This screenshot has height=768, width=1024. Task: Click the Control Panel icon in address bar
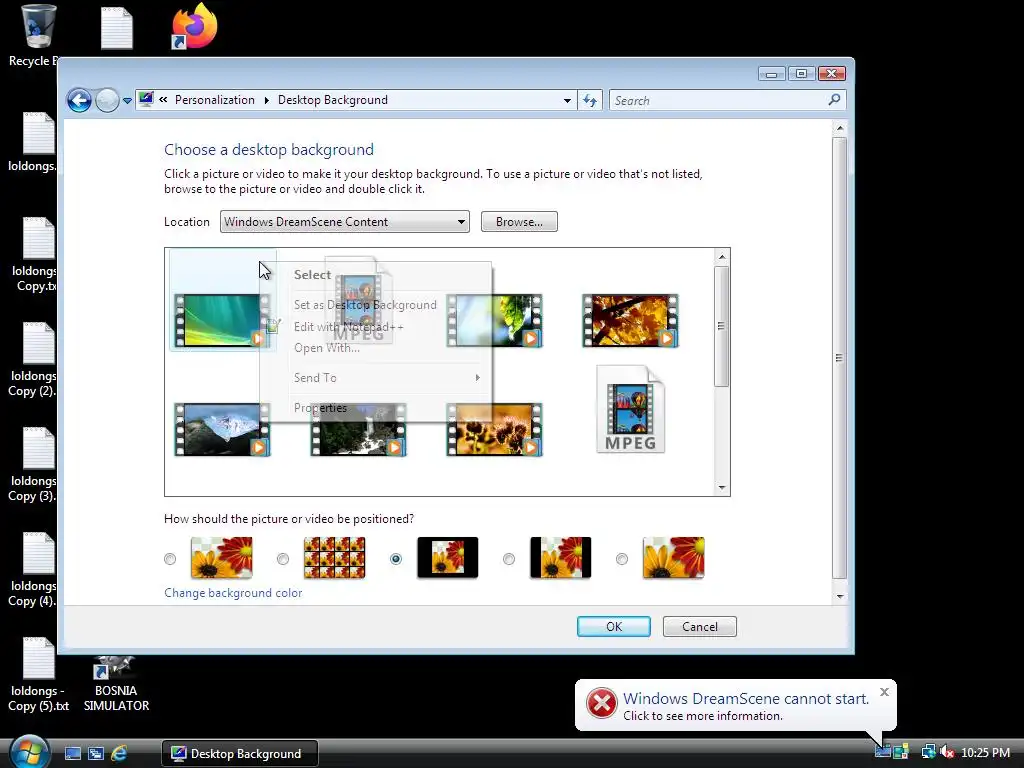(x=146, y=99)
